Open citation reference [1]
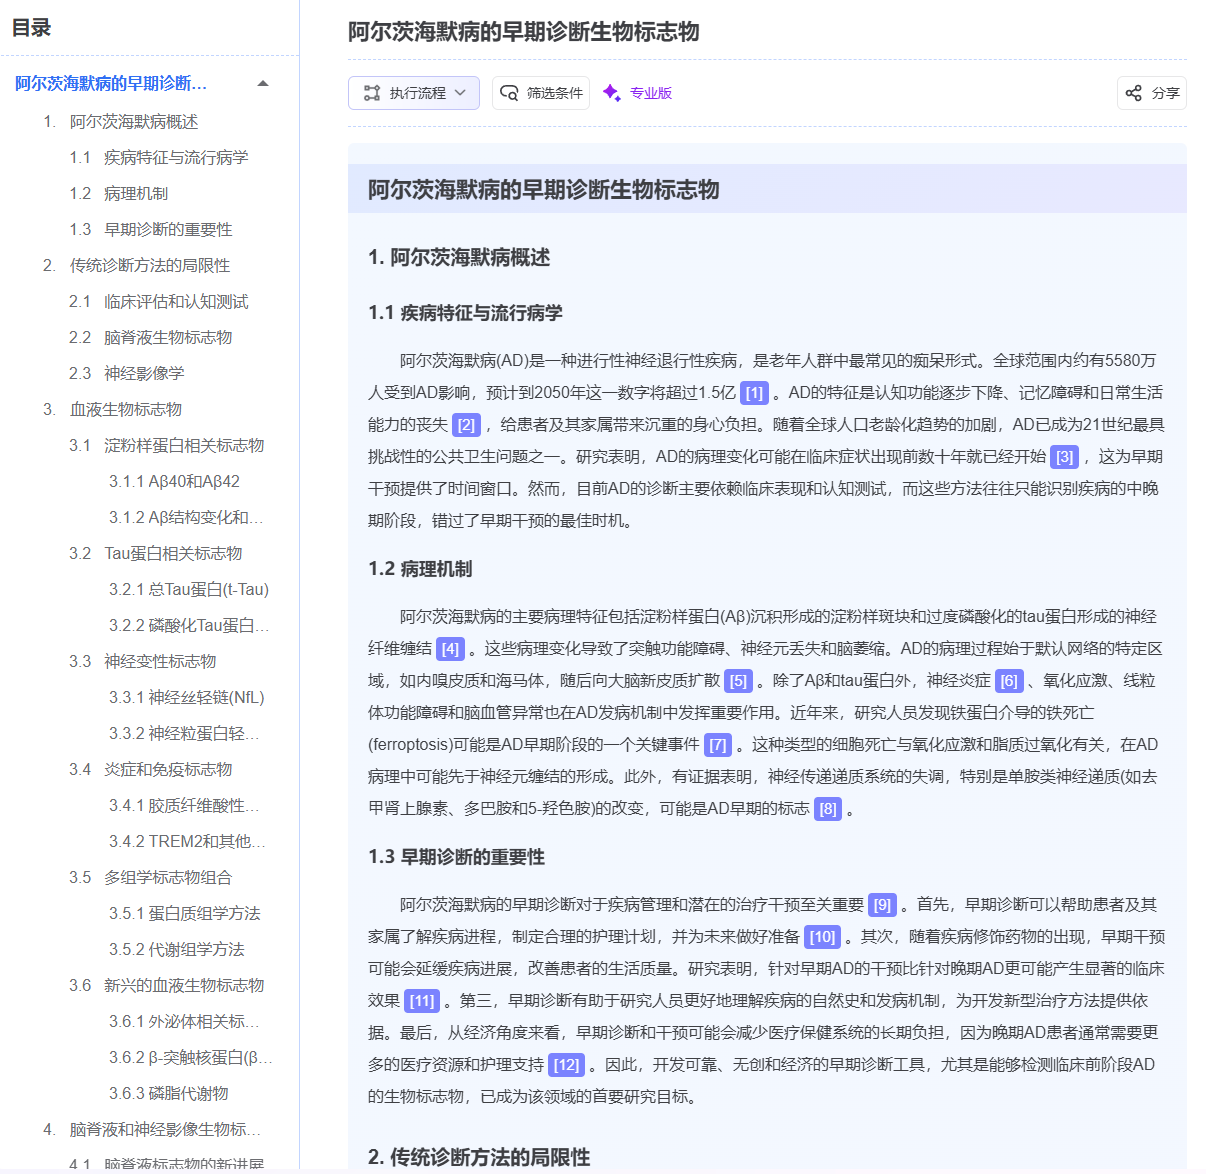The height and width of the screenshot is (1174, 1206). [754, 393]
